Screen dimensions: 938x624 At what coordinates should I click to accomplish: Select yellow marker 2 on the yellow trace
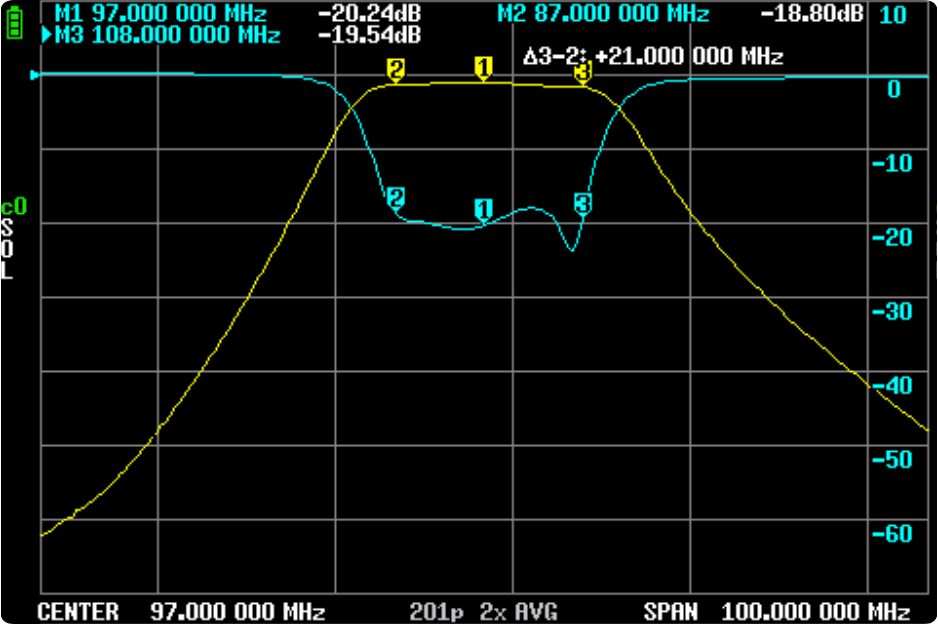point(396,71)
